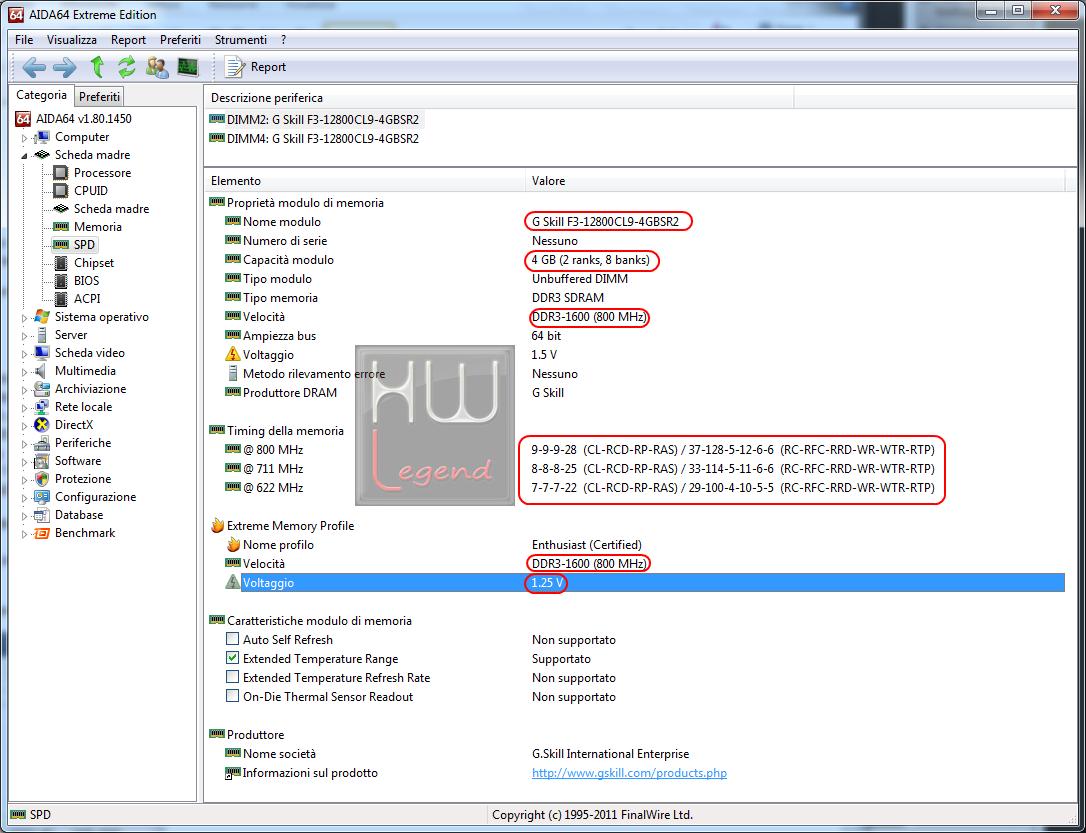
Task: Select the BIOS icon in tree
Action: 61,280
